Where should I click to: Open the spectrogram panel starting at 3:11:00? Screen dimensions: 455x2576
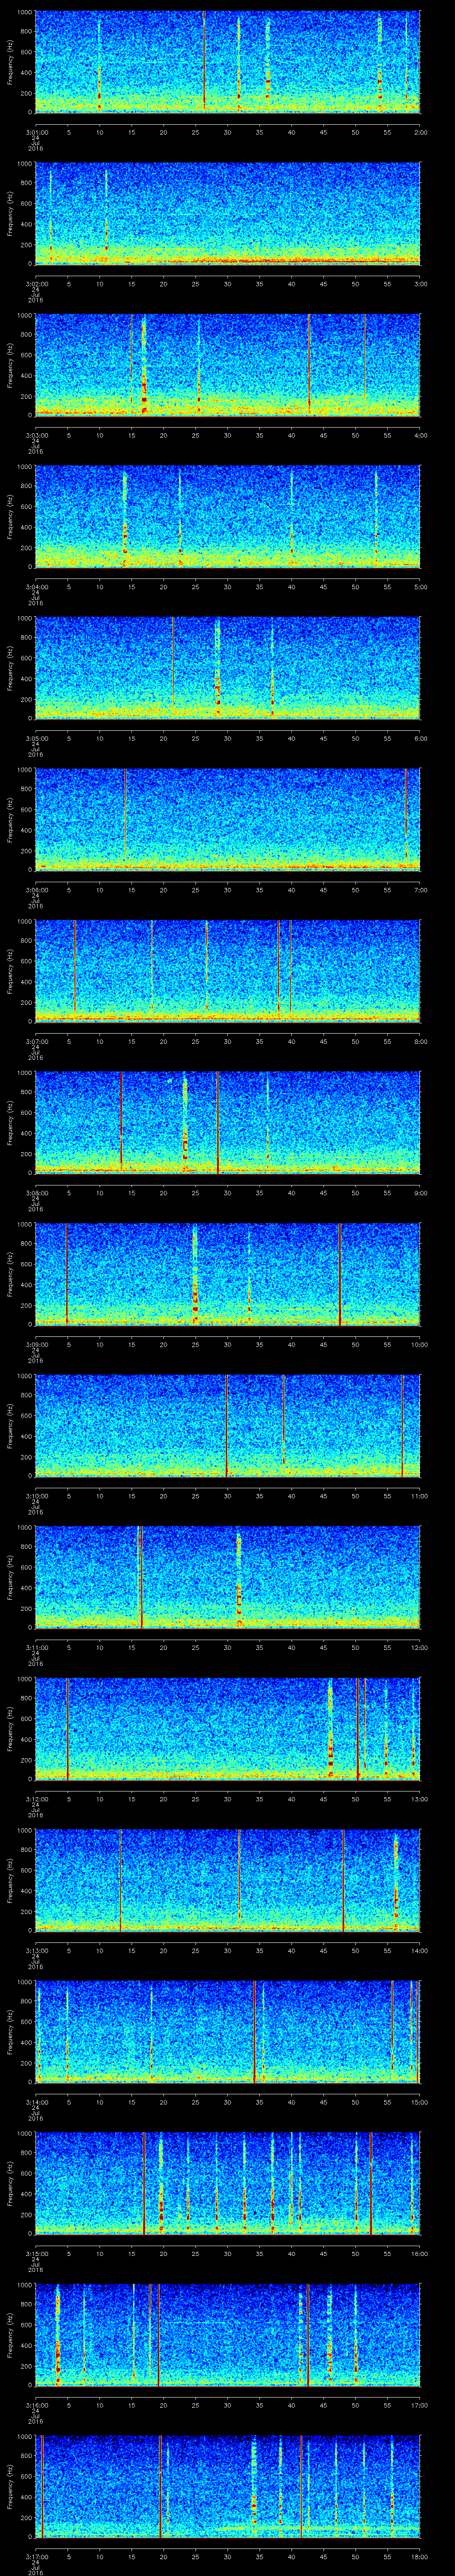point(227,1577)
